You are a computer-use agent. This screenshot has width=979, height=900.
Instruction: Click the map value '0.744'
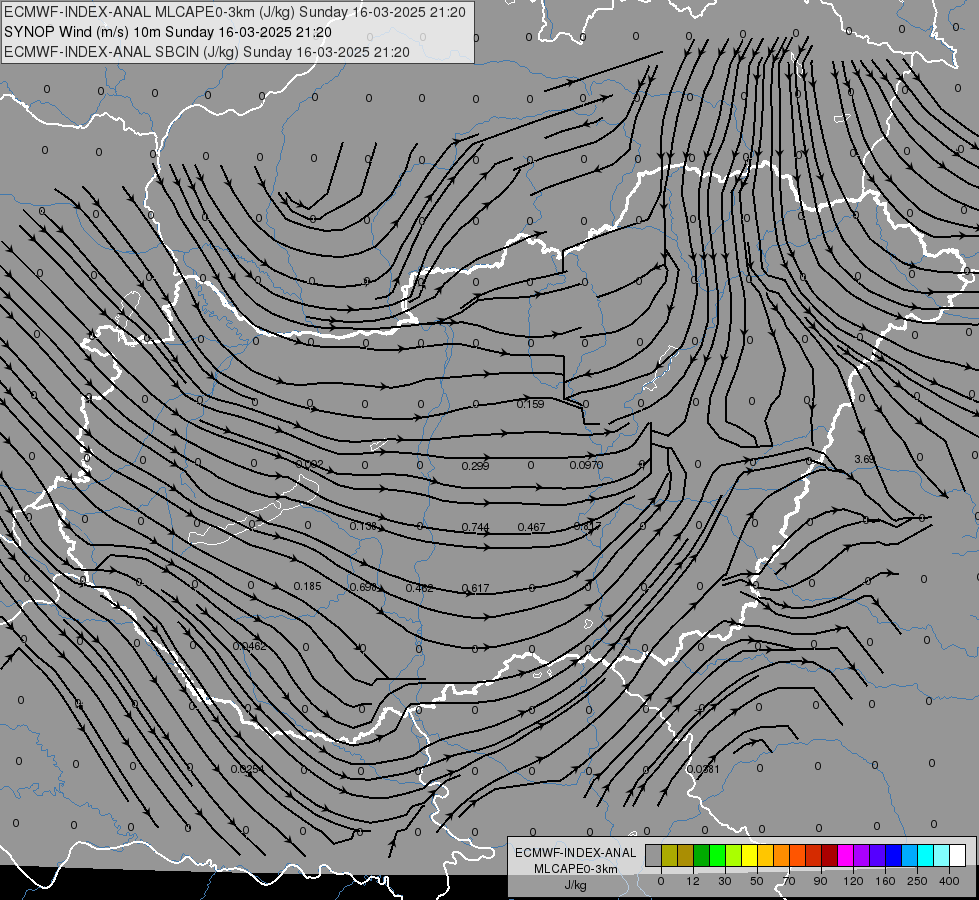point(475,527)
